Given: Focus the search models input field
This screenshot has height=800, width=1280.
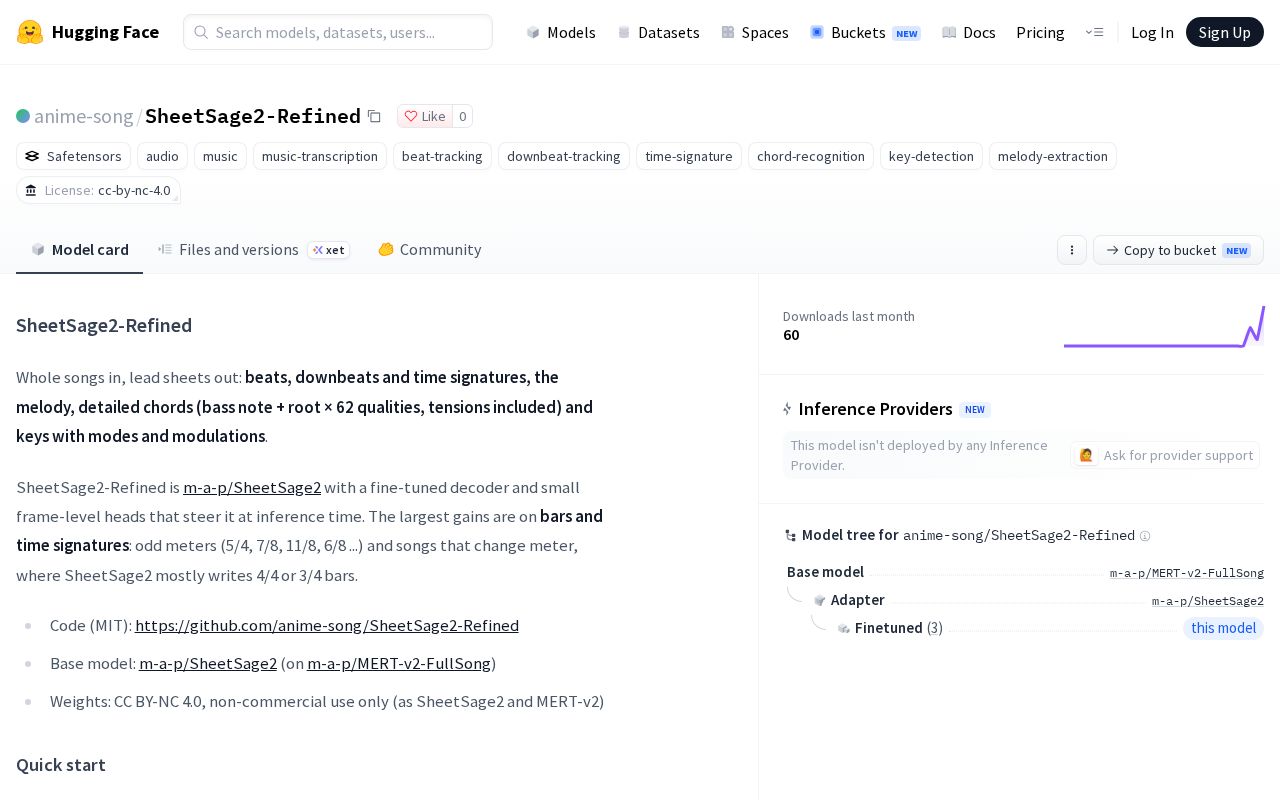Looking at the screenshot, I should click(x=338, y=32).
